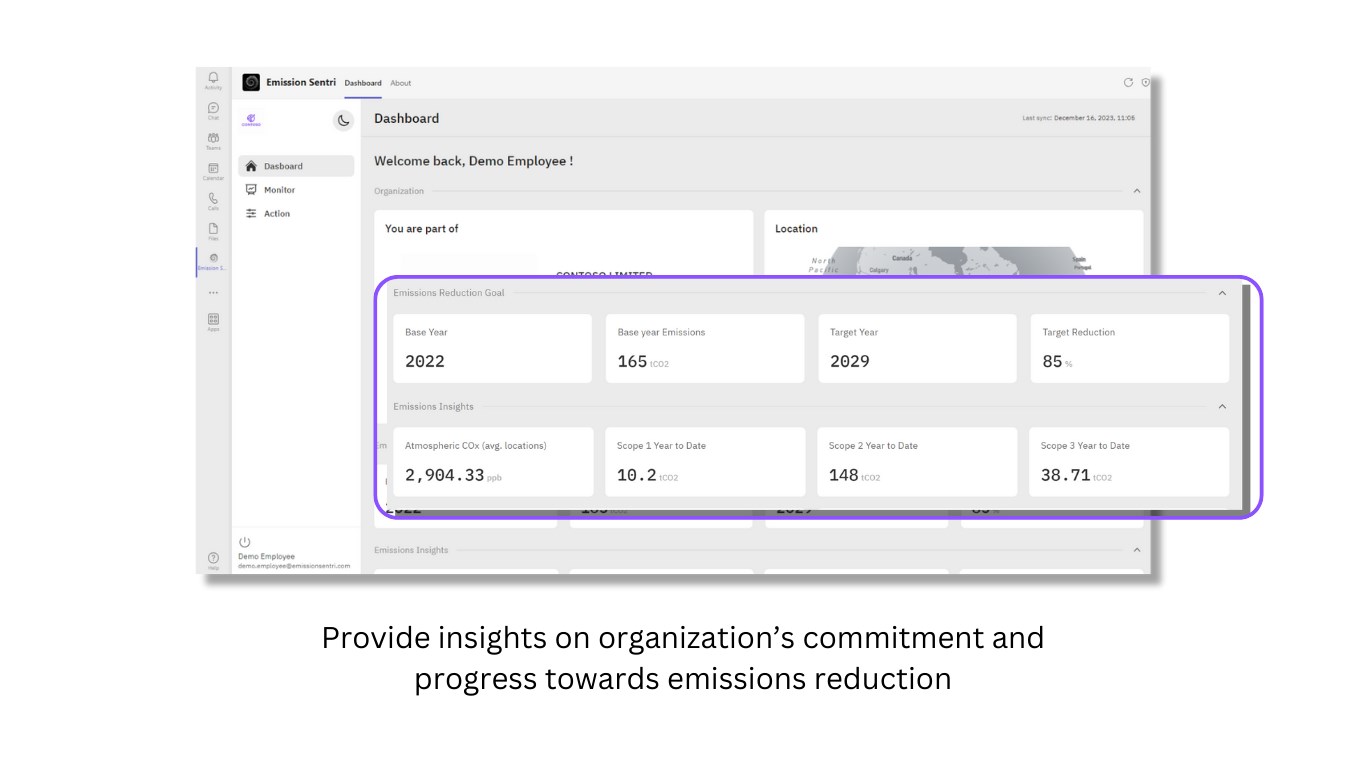Open Apps in the Teams sidebar
The width and height of the screenshot is (1366, 768).
click(x=213, y=321)
